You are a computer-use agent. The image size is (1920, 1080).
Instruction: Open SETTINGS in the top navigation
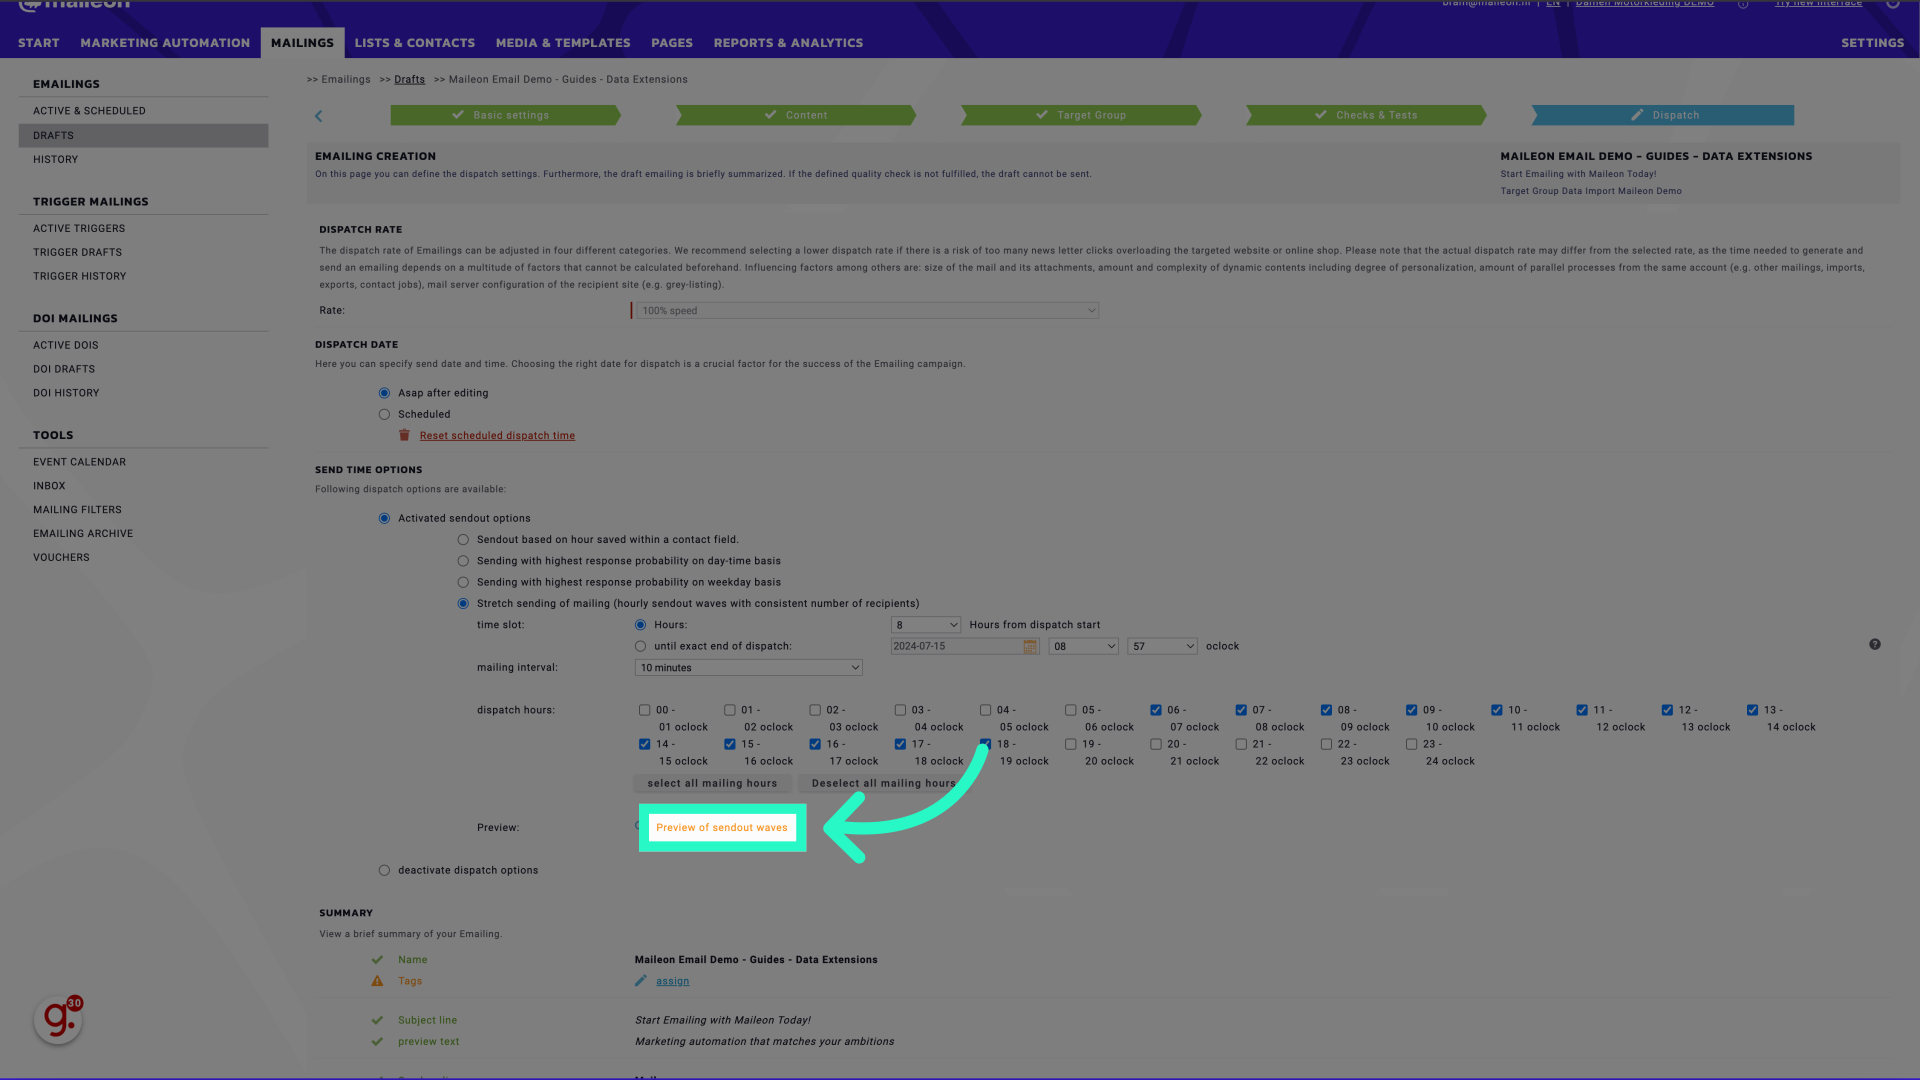[1872, 43]
